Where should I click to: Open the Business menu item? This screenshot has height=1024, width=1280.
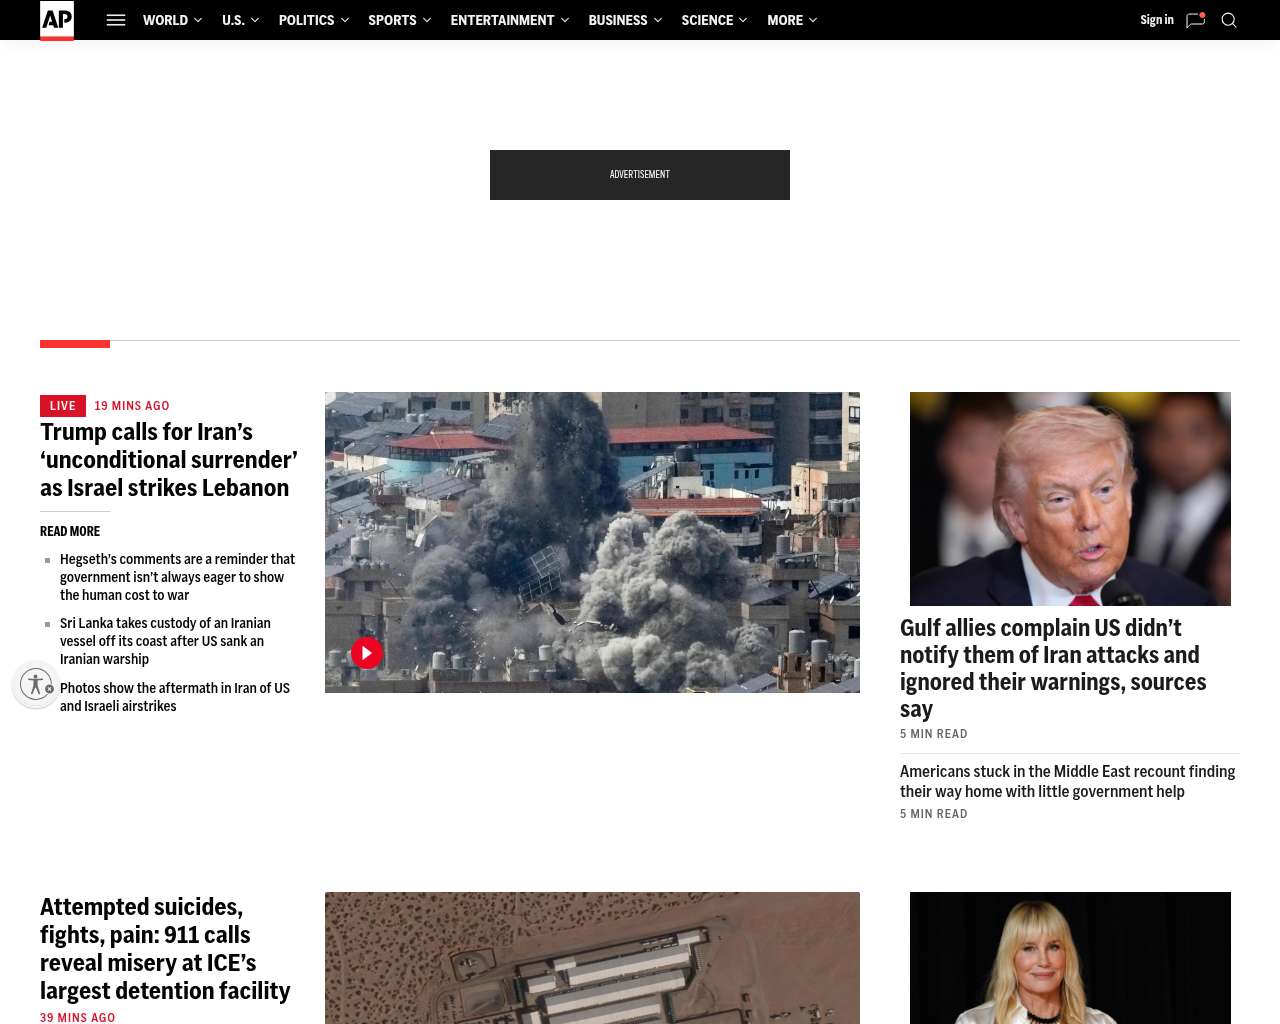(617, 20)
